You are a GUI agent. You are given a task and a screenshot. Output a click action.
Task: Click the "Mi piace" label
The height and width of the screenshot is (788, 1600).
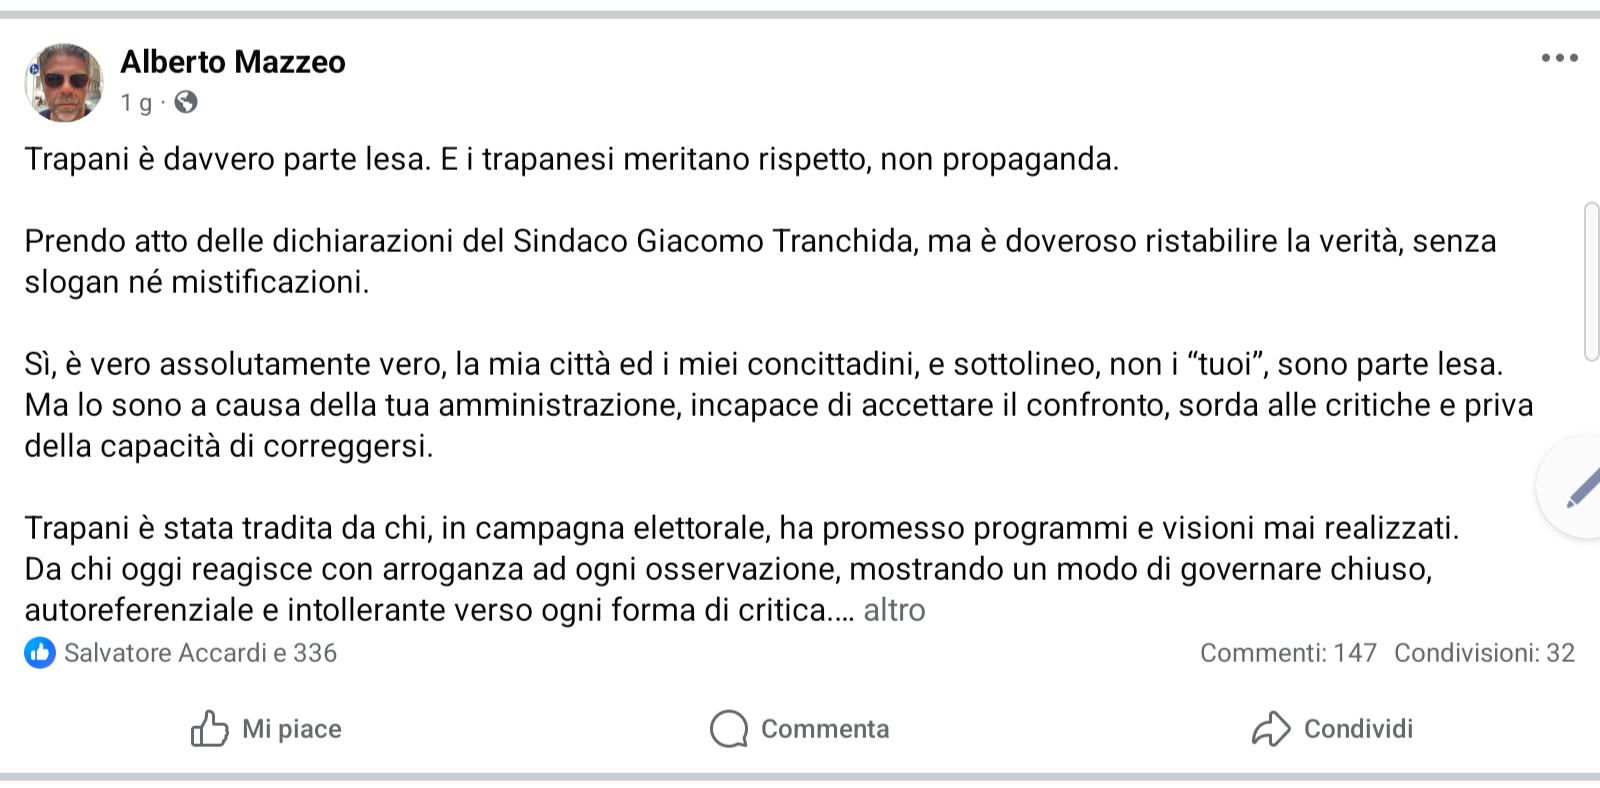coord(291,729)
